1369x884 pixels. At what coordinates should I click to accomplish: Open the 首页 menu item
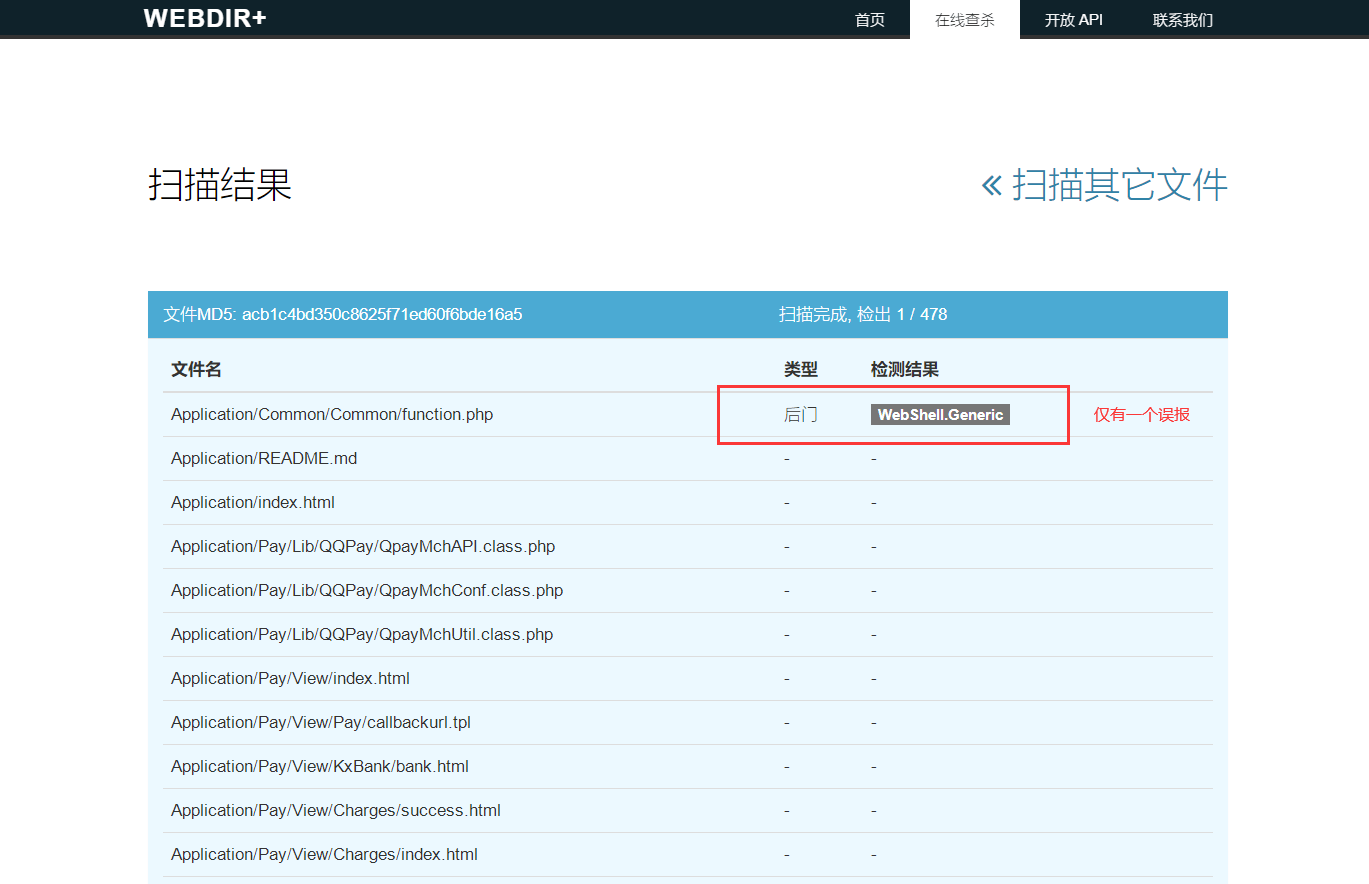[x=869, y=19]
